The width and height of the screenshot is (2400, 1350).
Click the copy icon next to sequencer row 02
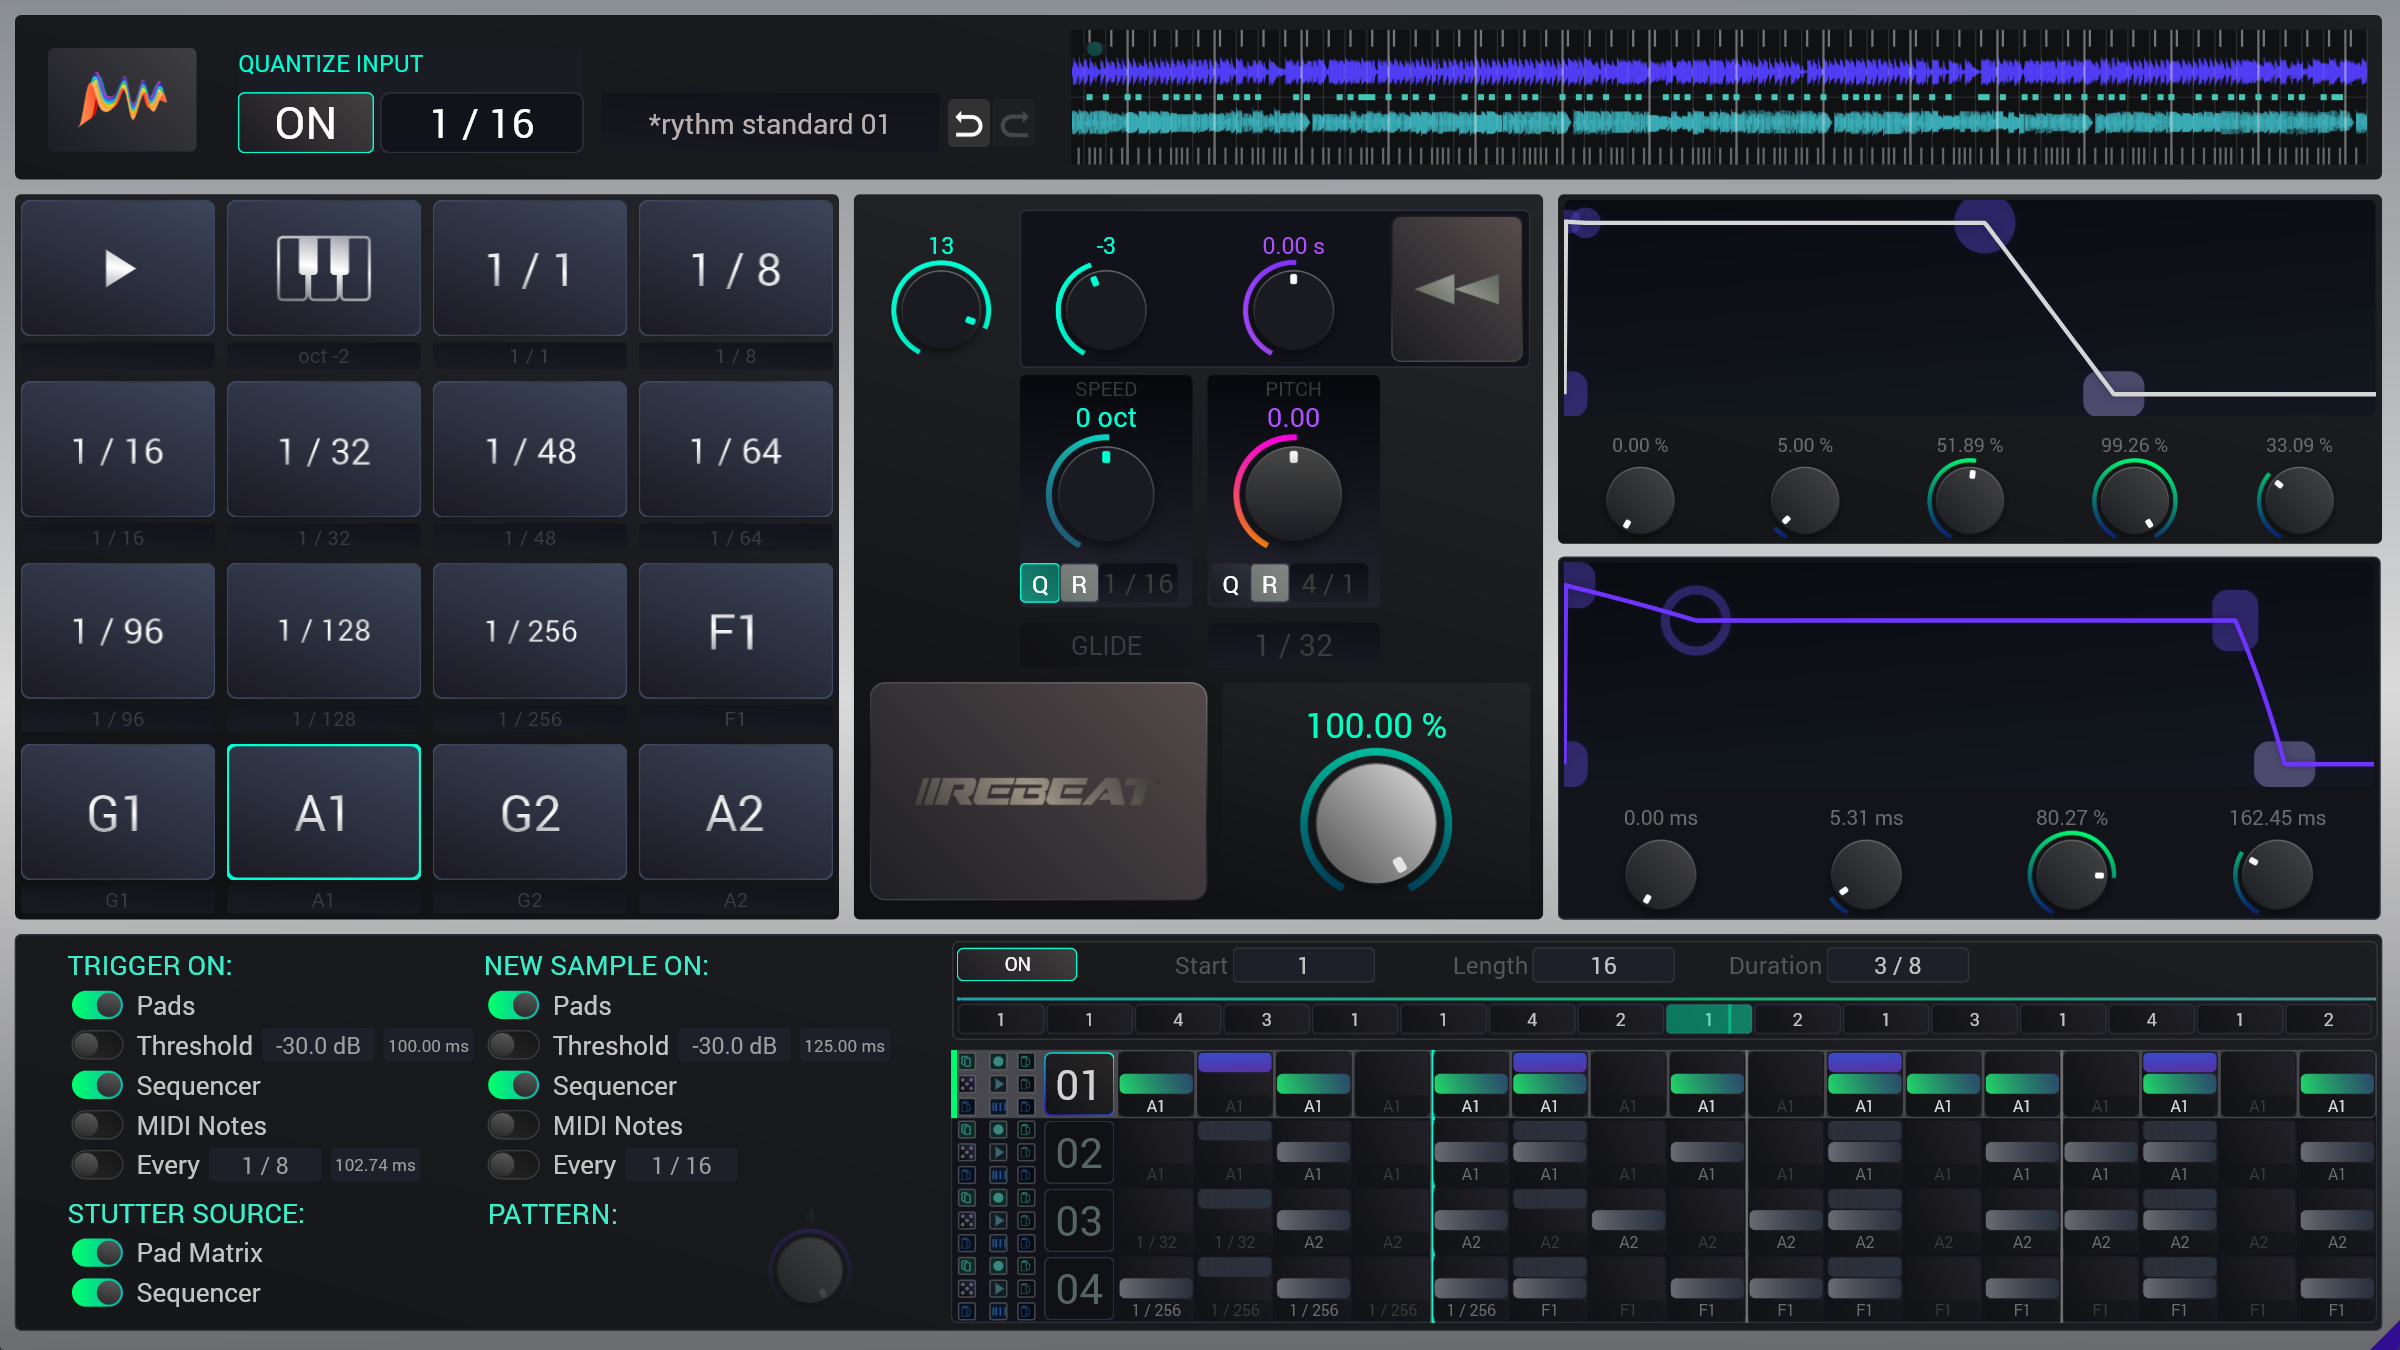pyautogui.click(x=966, y=1130)
